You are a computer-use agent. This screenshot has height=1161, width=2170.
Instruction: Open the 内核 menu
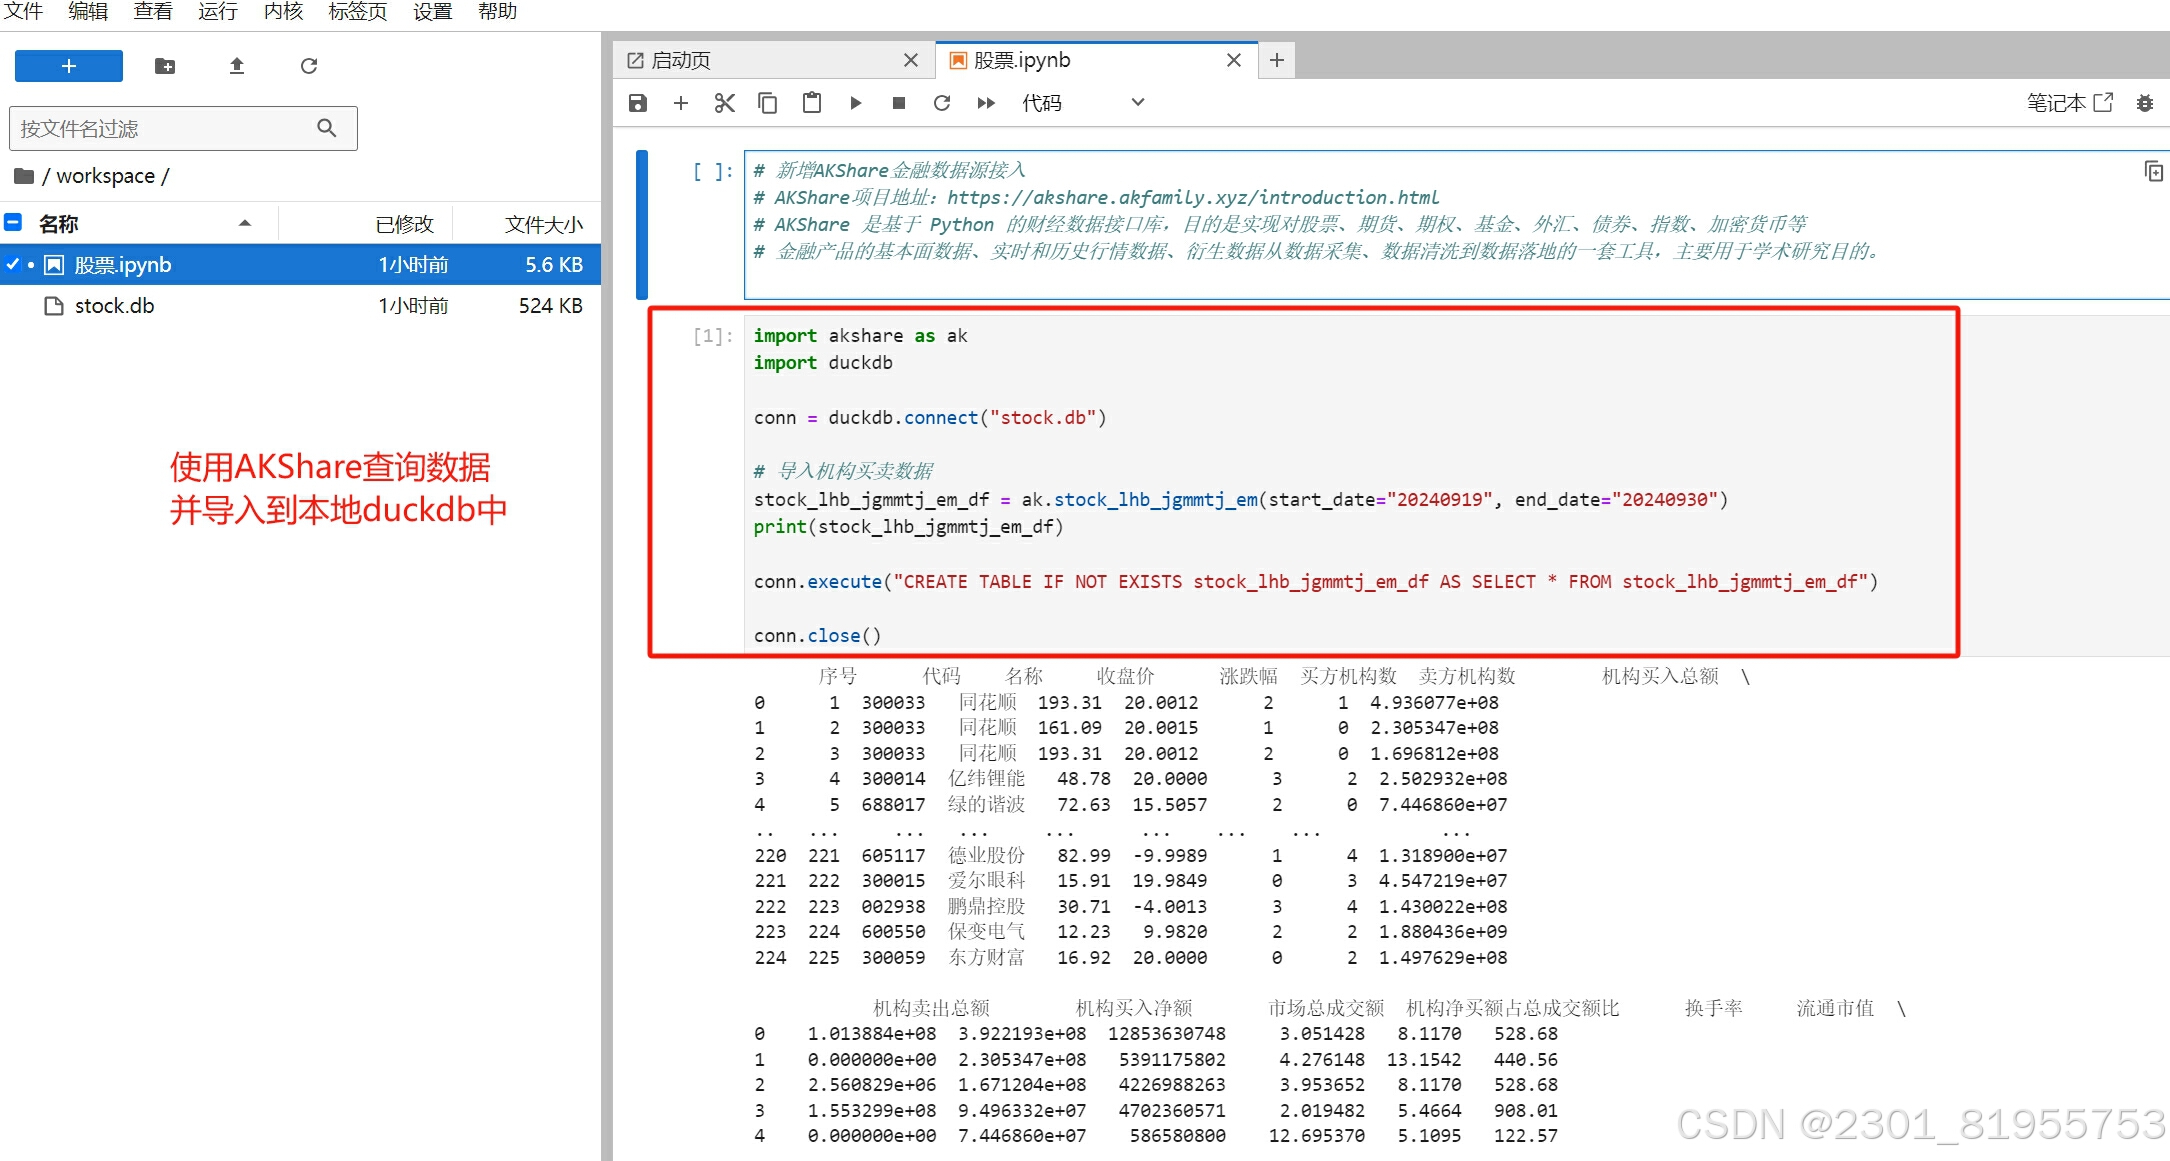pos(283,12)
